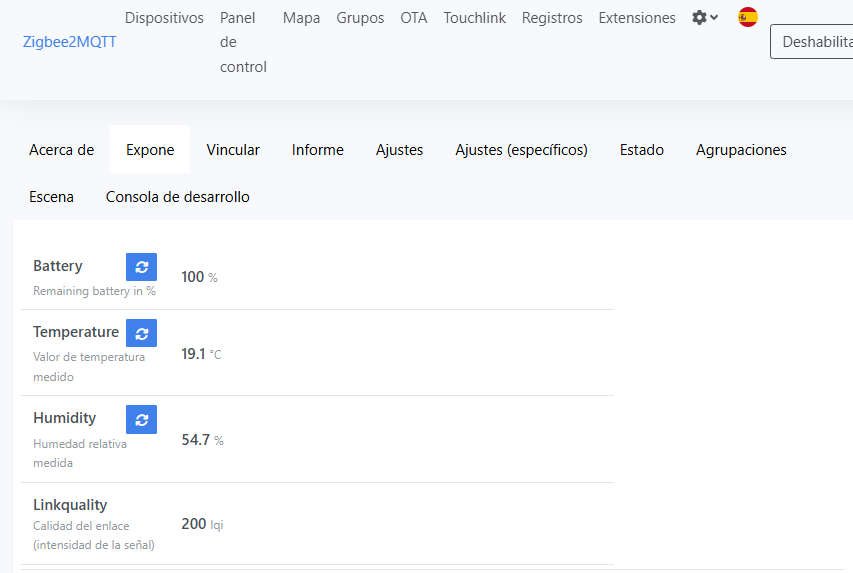The width and height of the screenshot is (853, 573).
Task: Open Touchlink page
Action: click(x=474, y=18)
